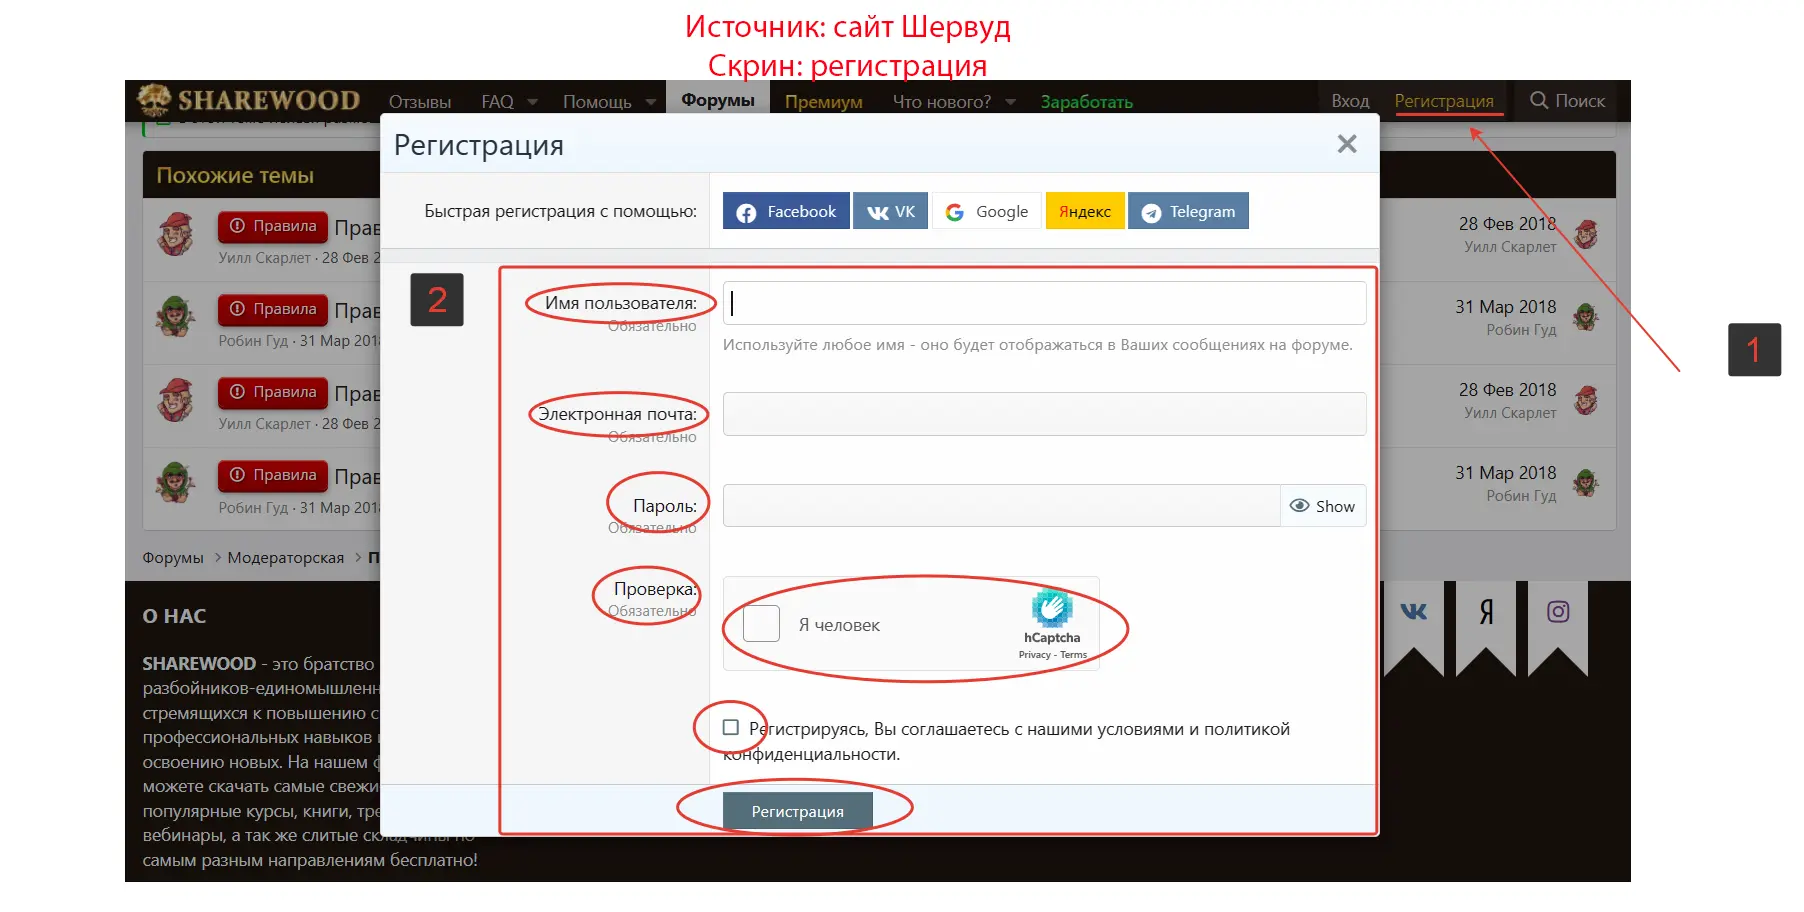Open the Отзывы menu item
Image resolution: width=1804 pixels, height=912 pixels.
point(420,102)
